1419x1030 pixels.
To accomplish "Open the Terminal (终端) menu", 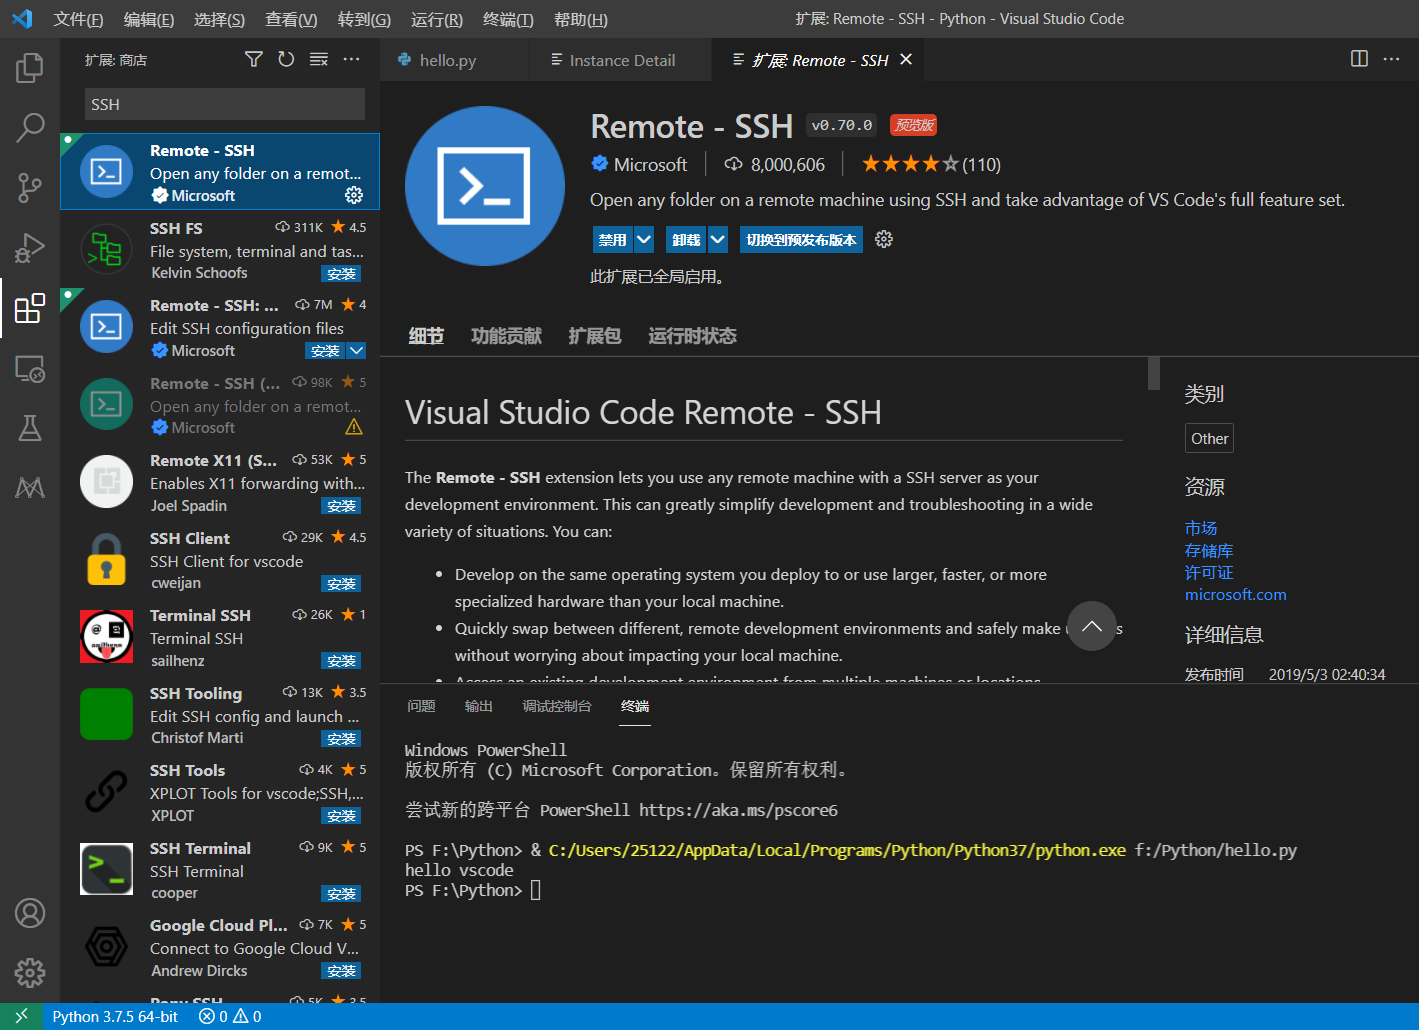I will pos(508,19).
